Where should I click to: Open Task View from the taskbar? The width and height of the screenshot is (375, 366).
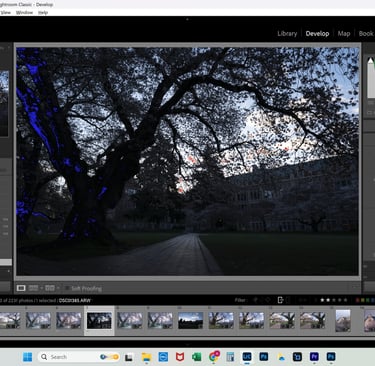pos(129,357)
